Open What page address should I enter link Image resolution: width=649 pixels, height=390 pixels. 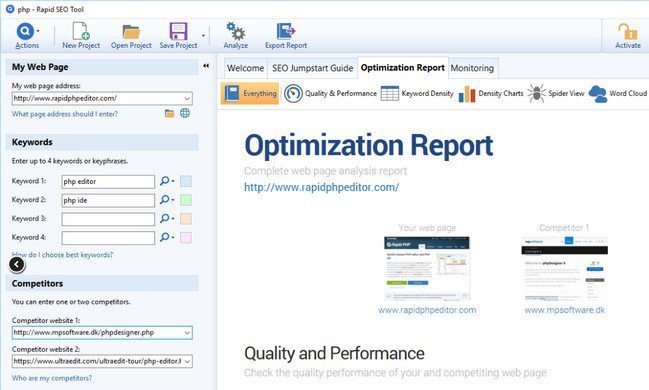pyautogui.click(x=65, y=114)
